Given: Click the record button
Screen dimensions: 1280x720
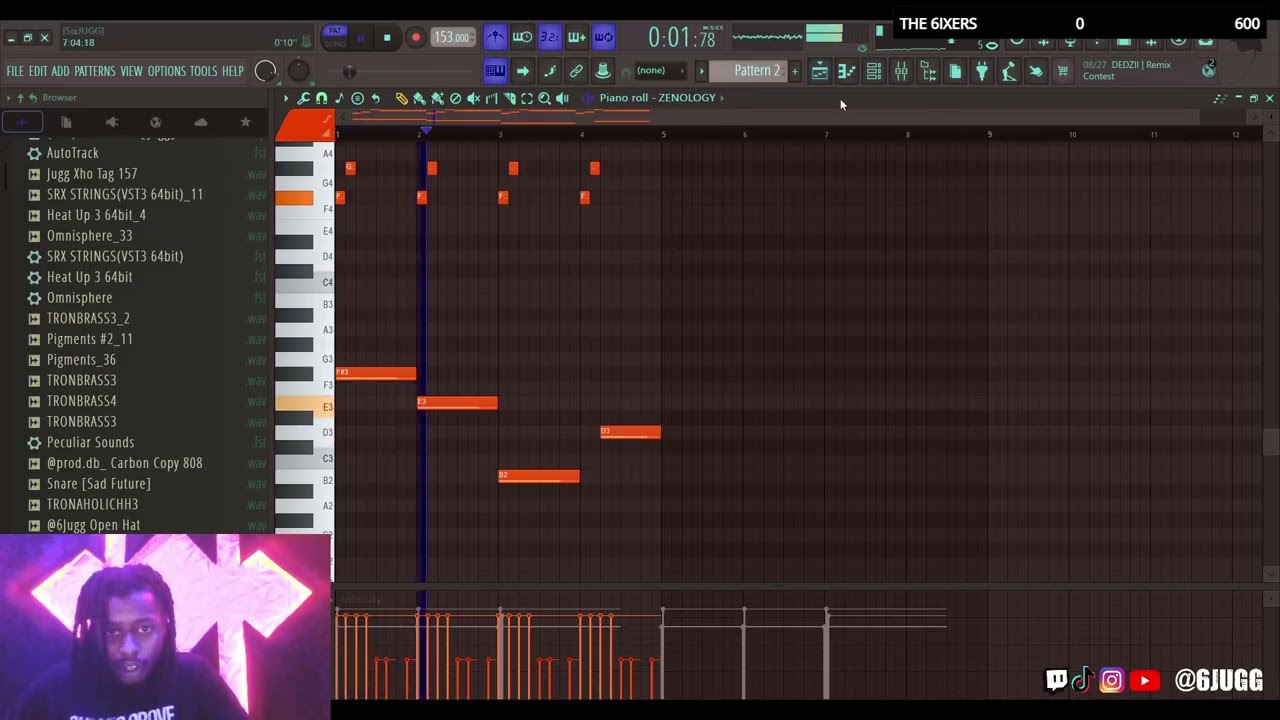Looking at the screenshot, I should coord(415,38).
